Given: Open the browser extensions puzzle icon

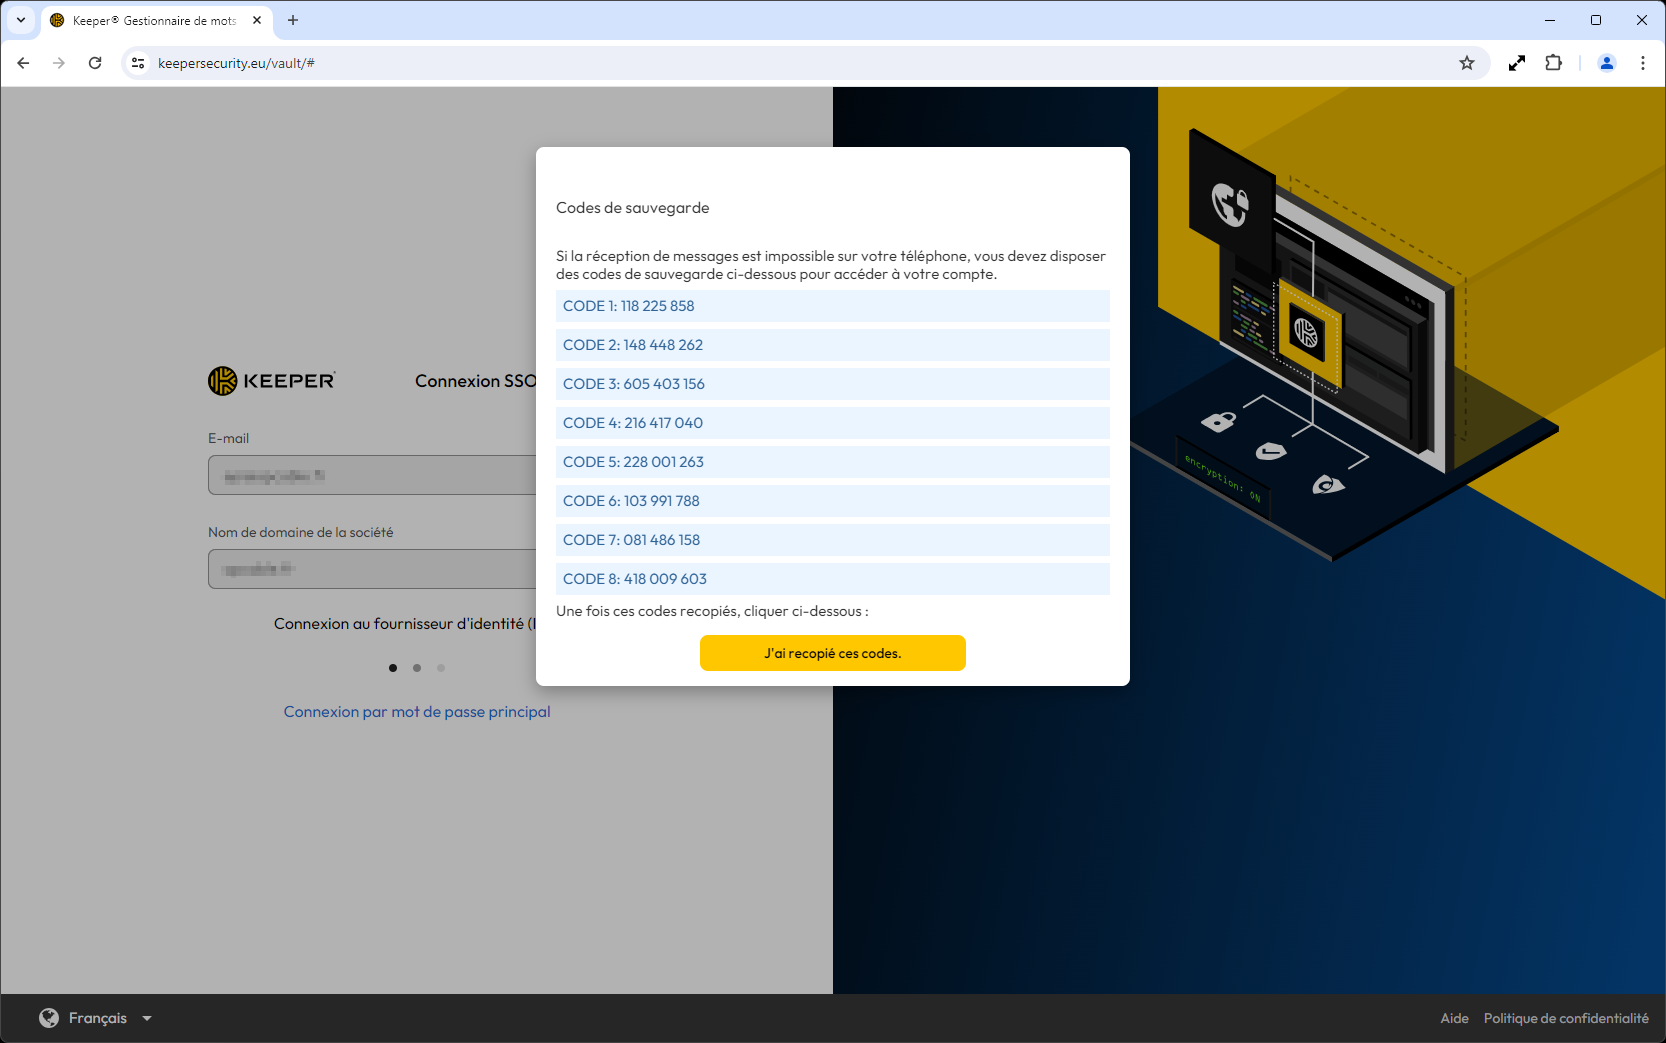Looking at the screenshot, I should [x=1553, y=63].
